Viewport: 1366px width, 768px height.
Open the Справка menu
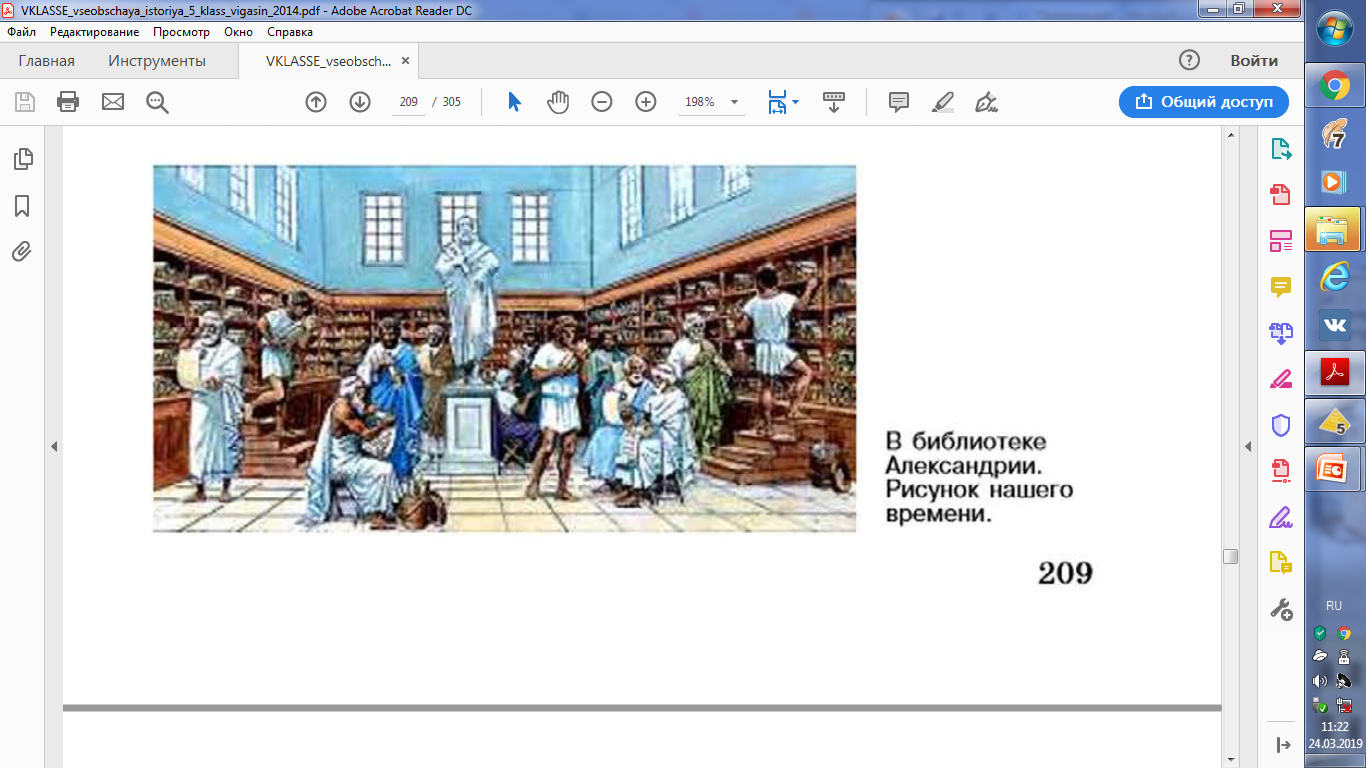click(290, 32)
